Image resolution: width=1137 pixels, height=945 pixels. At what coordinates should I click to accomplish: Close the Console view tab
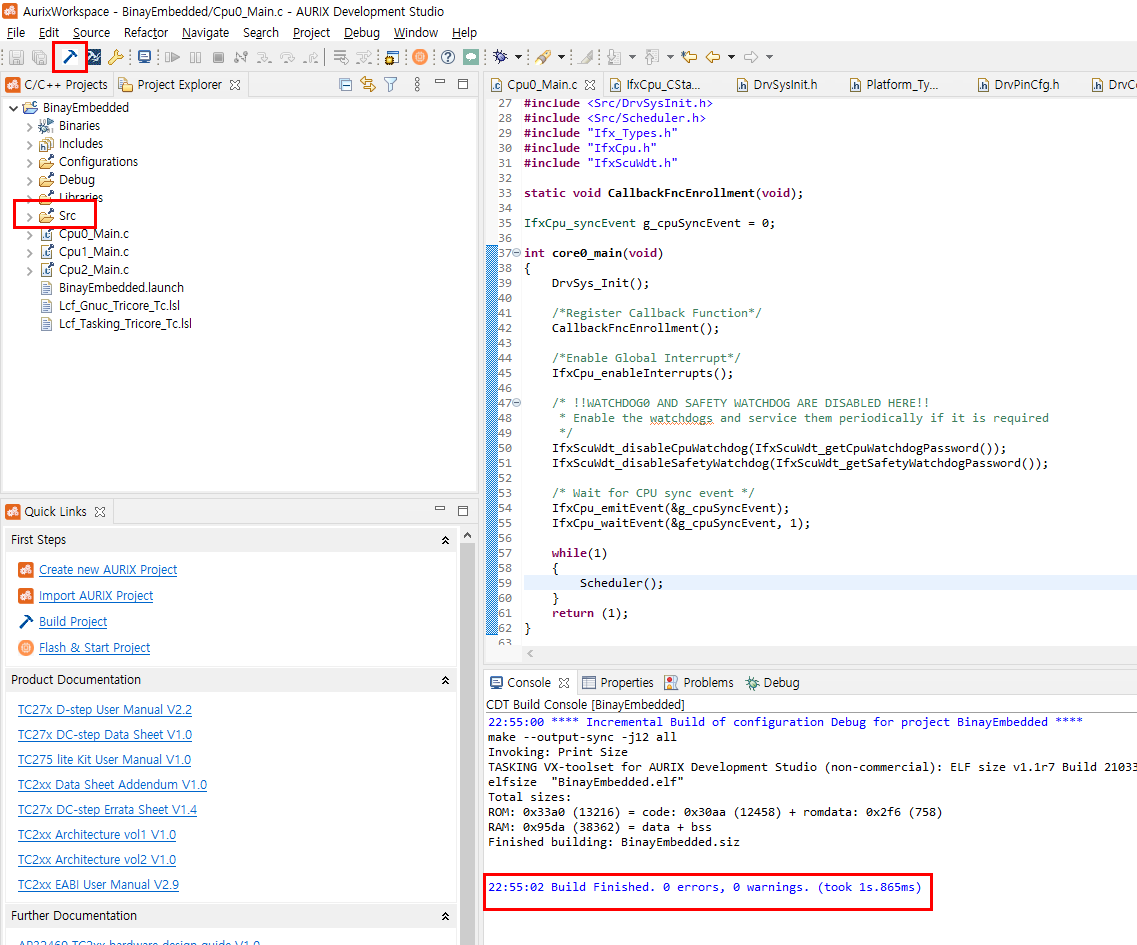563,682
